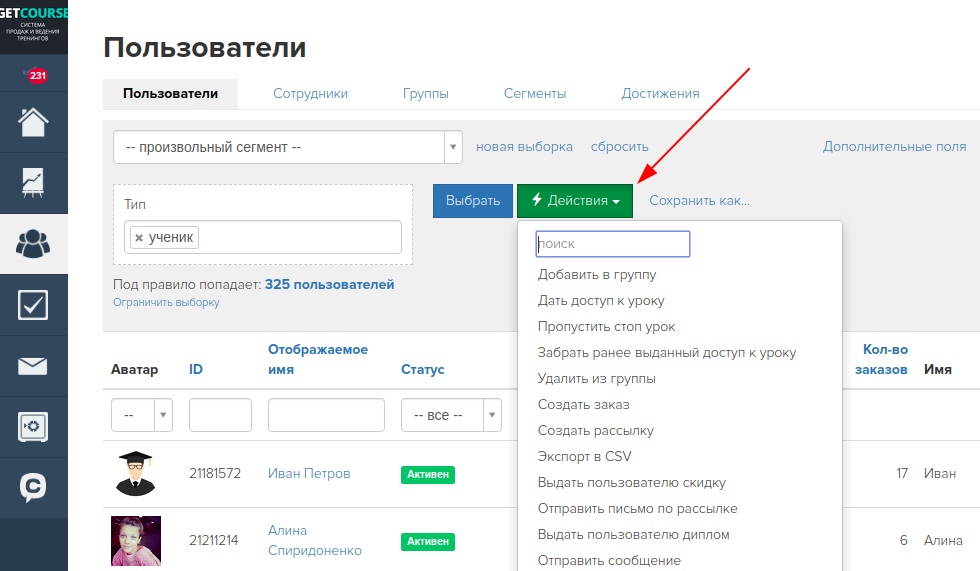Screen dimensions: 980x571
Task: Switch to the Сотрудники tab
Action: coord(311,94)
